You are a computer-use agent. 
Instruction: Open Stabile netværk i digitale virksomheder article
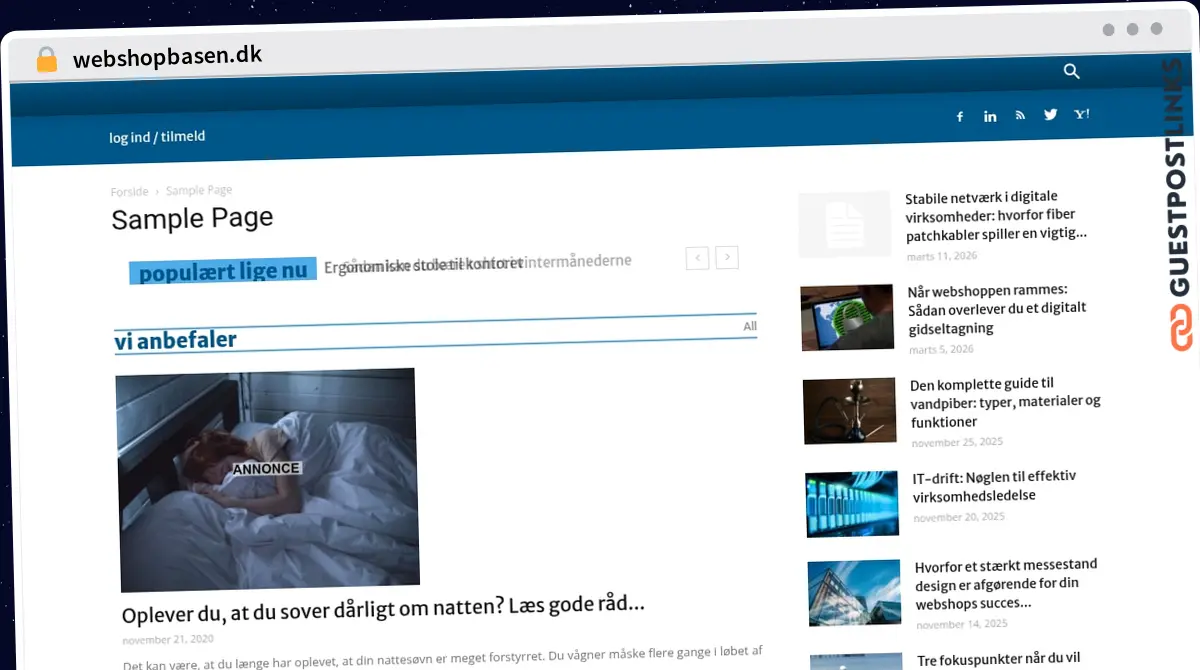tap(995, 215)
